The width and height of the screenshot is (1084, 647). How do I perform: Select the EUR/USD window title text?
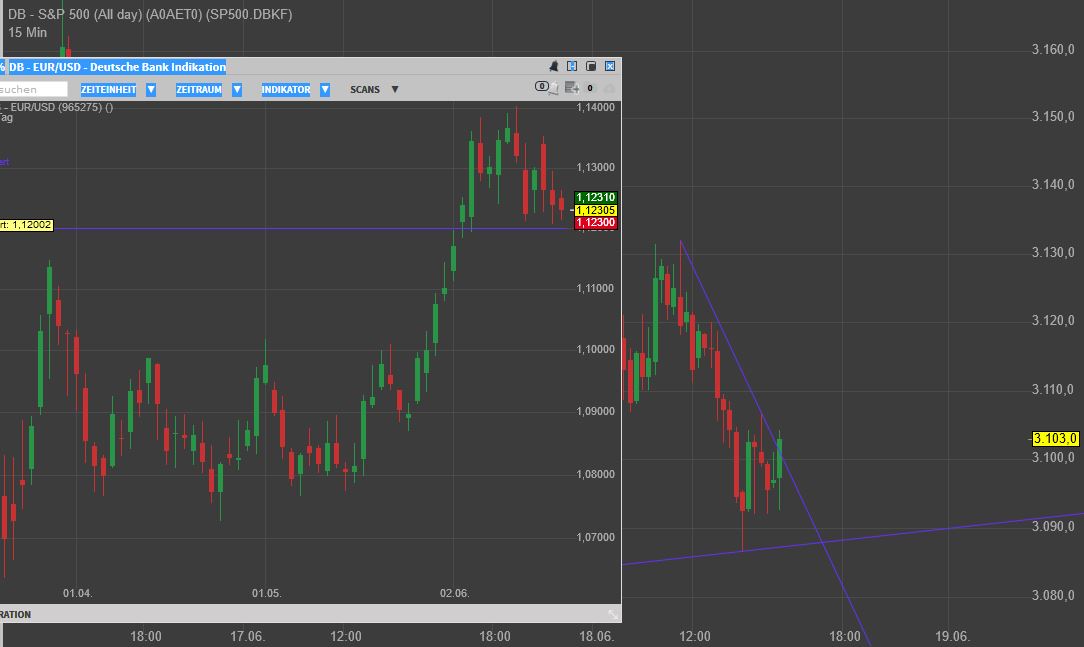(x=117, y=67)
